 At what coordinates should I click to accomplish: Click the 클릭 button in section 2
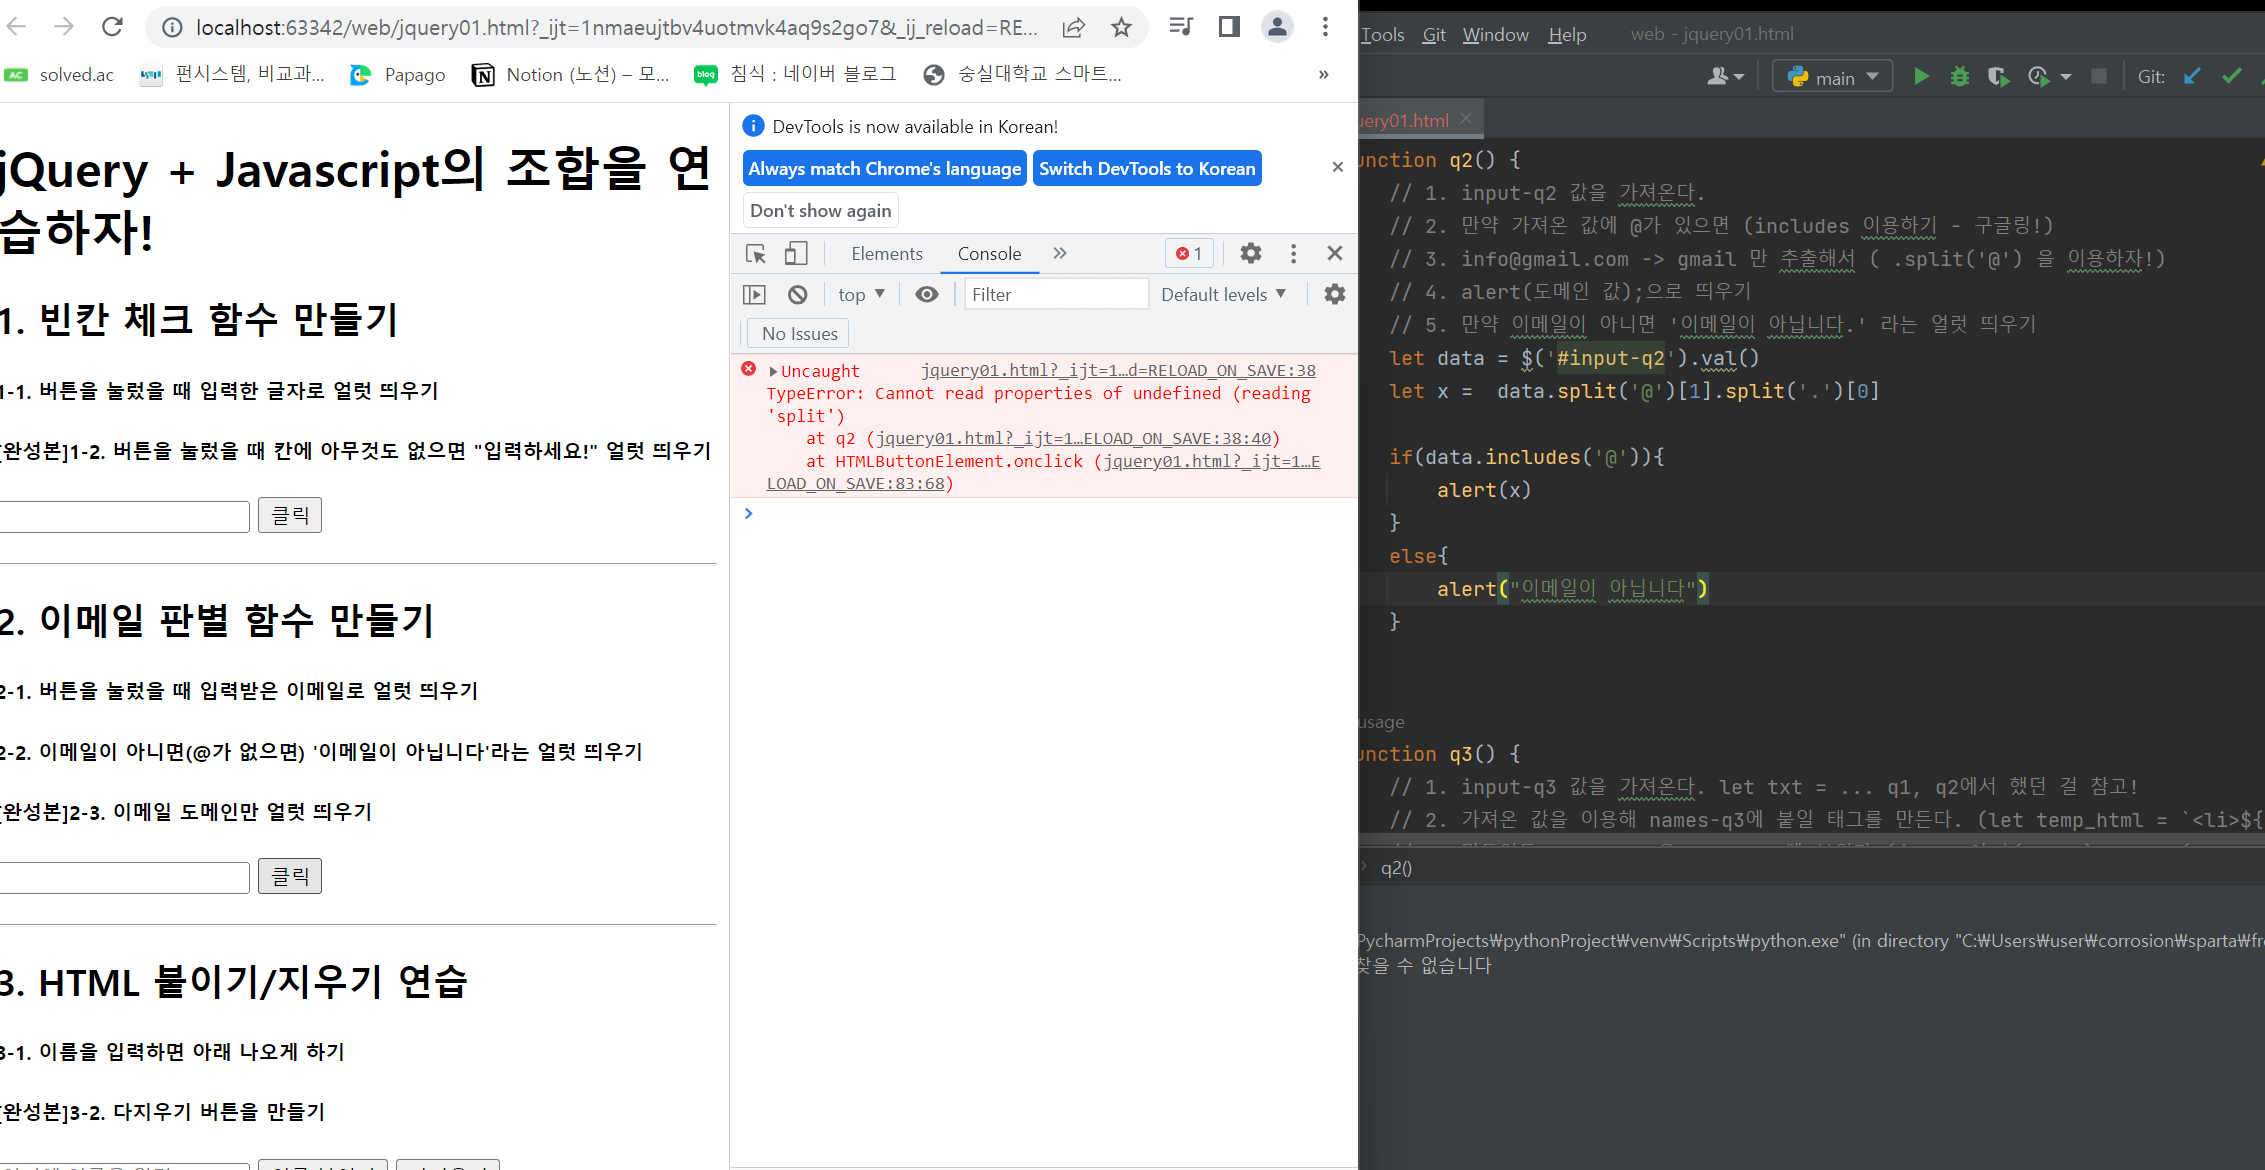point(290,877)
